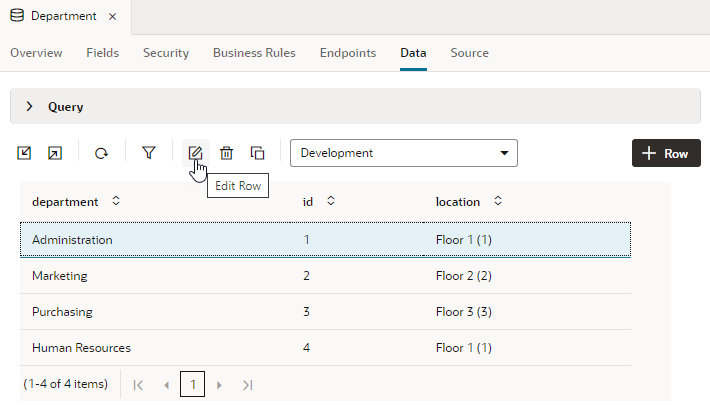Screen dimensions: 710x407
Task: Go to the last page arrow
Action: click(247, 384)
